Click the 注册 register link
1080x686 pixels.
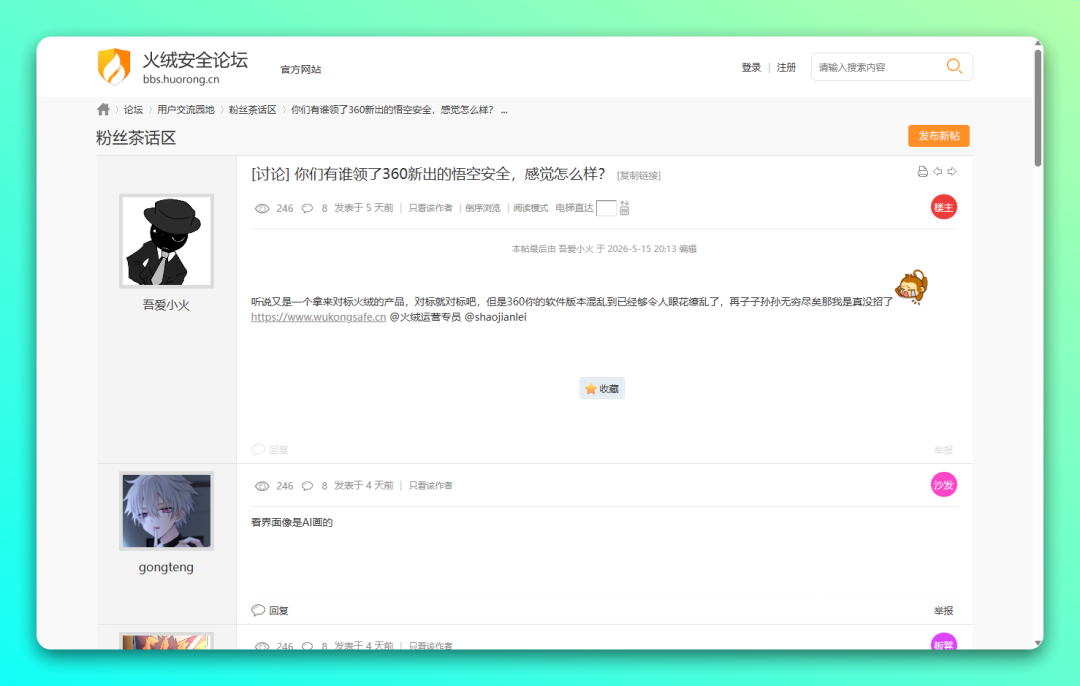tap(786, 67)
